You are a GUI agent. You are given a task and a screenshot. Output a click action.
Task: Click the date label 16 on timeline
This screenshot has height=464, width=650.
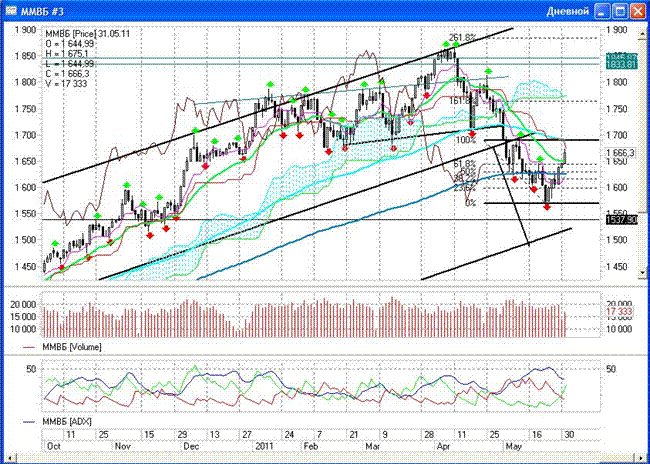(x=536, y=435)
